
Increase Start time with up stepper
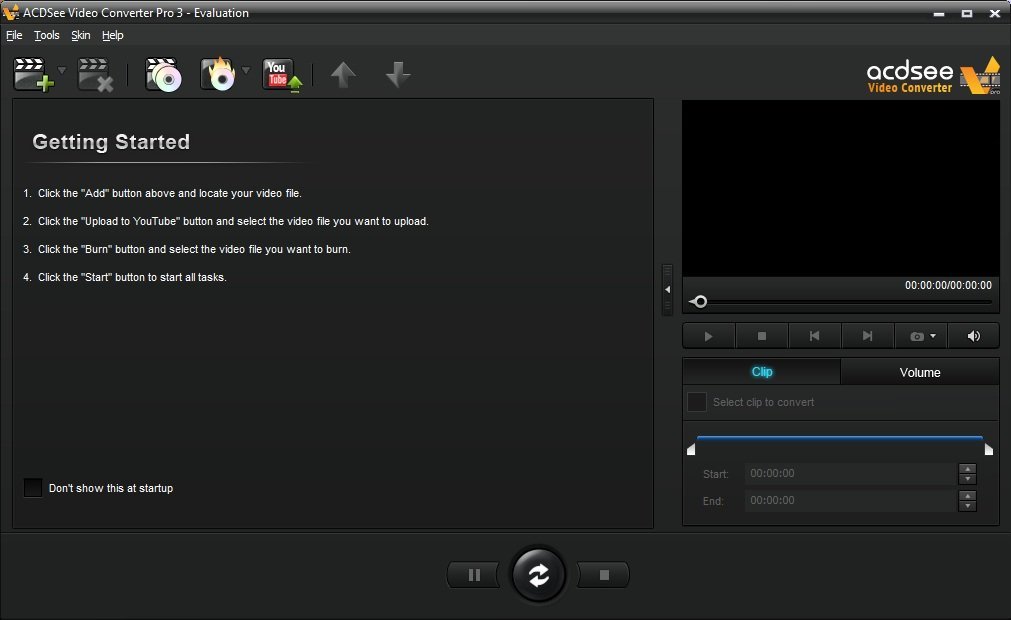967,469
